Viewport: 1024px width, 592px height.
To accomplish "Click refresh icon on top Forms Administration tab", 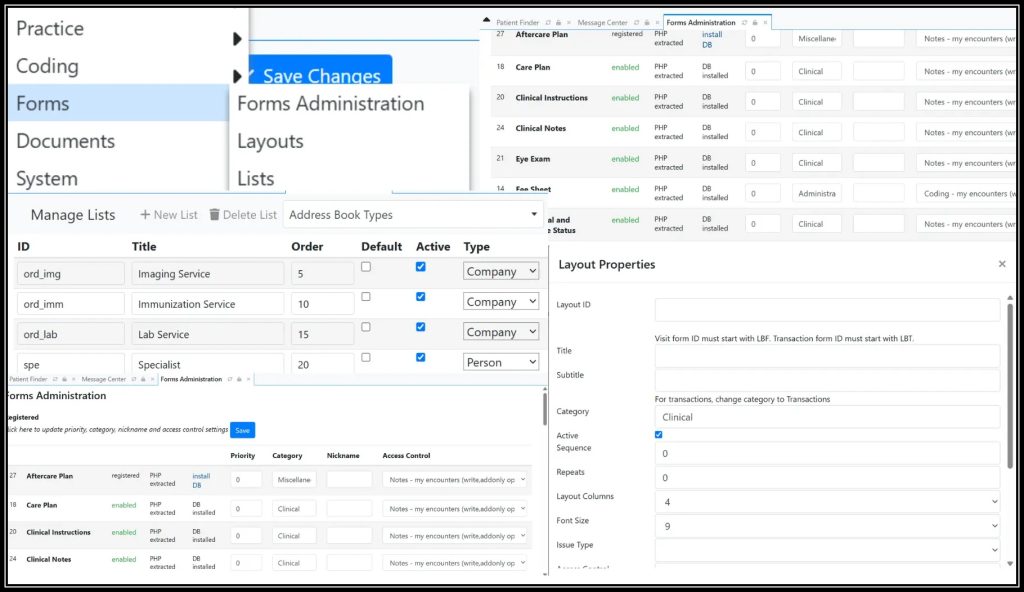I will pos(744,22).
